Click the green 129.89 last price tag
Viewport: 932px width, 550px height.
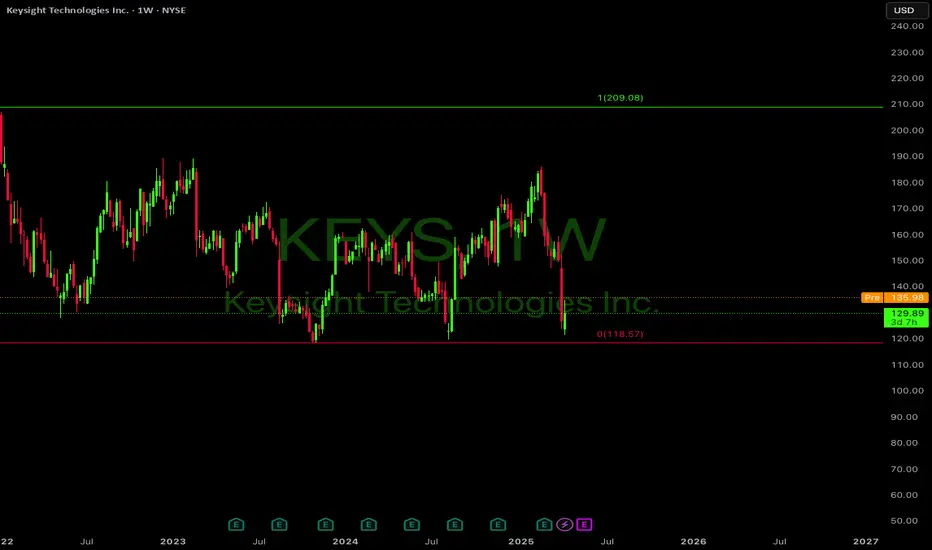click(x=906, y=318)
